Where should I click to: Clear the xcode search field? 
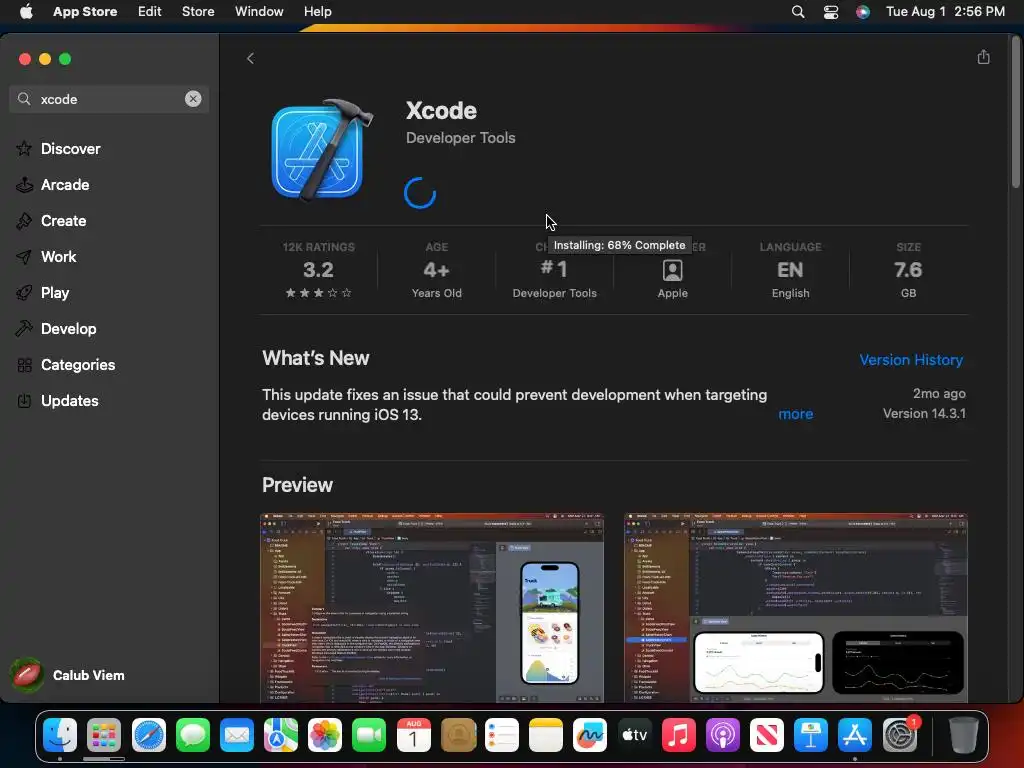click(193, 99)
